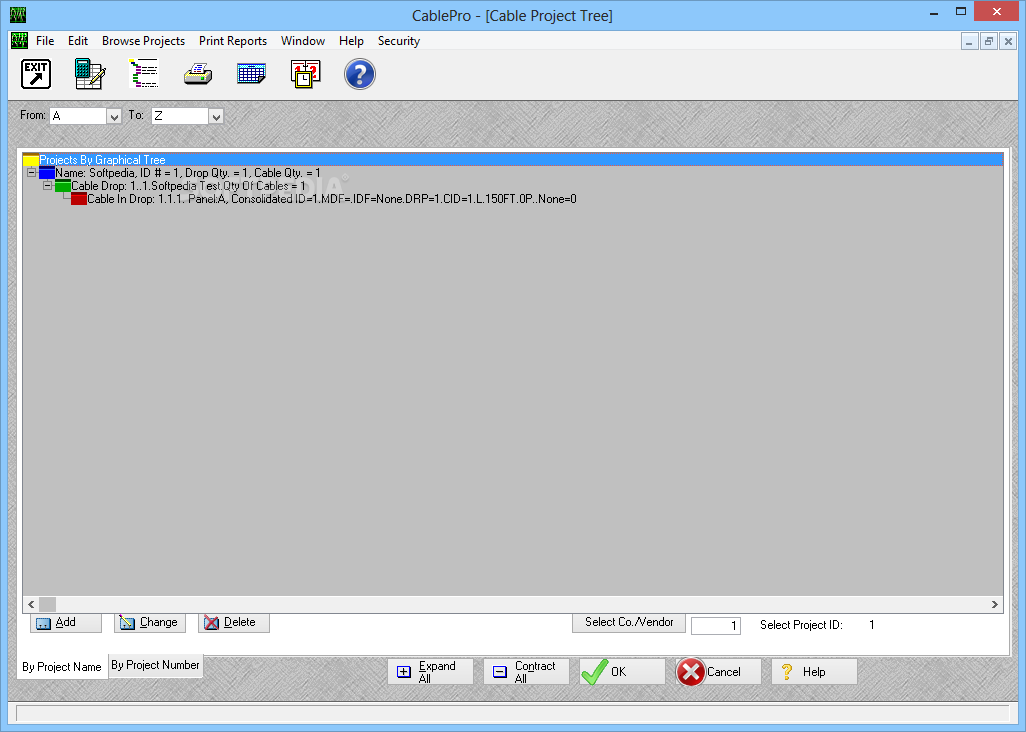This screenshot has height=732, width=1026.
Task: Click Select Co./Vendor button
Action: point(629,623)
